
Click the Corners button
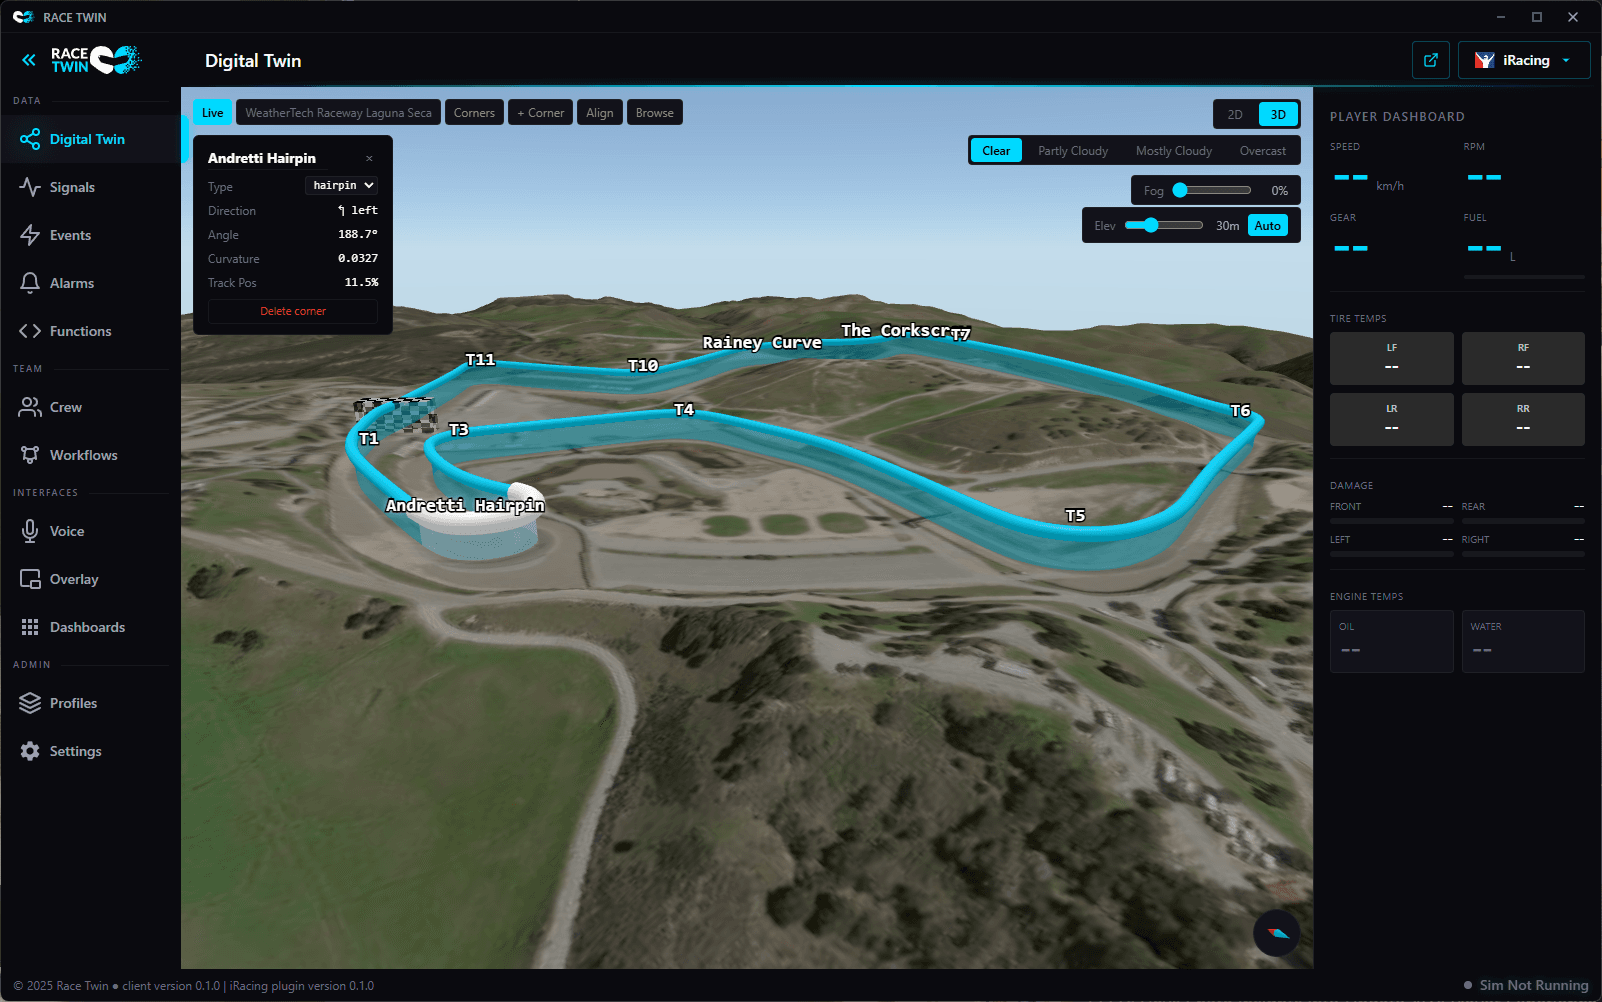pos(474,113)
